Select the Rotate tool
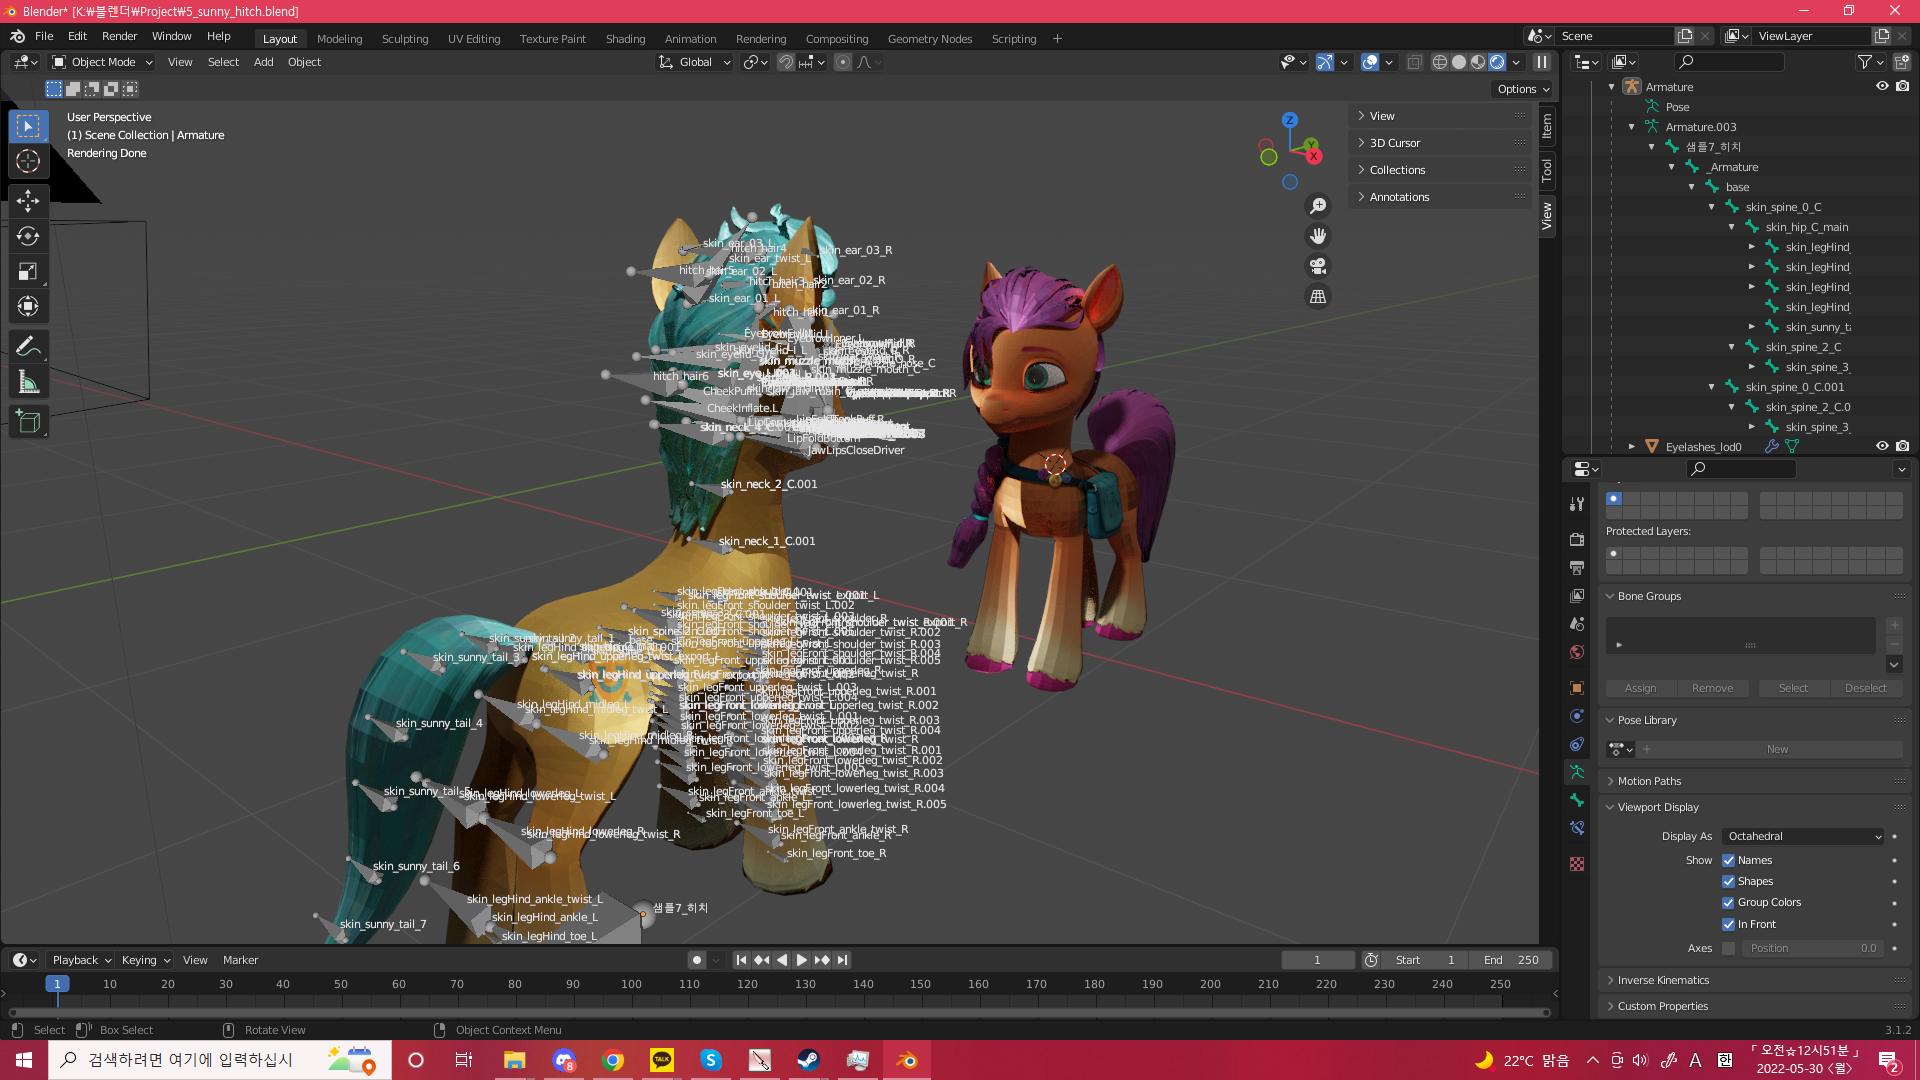The image size is (1920, 1080). point(28,236)
